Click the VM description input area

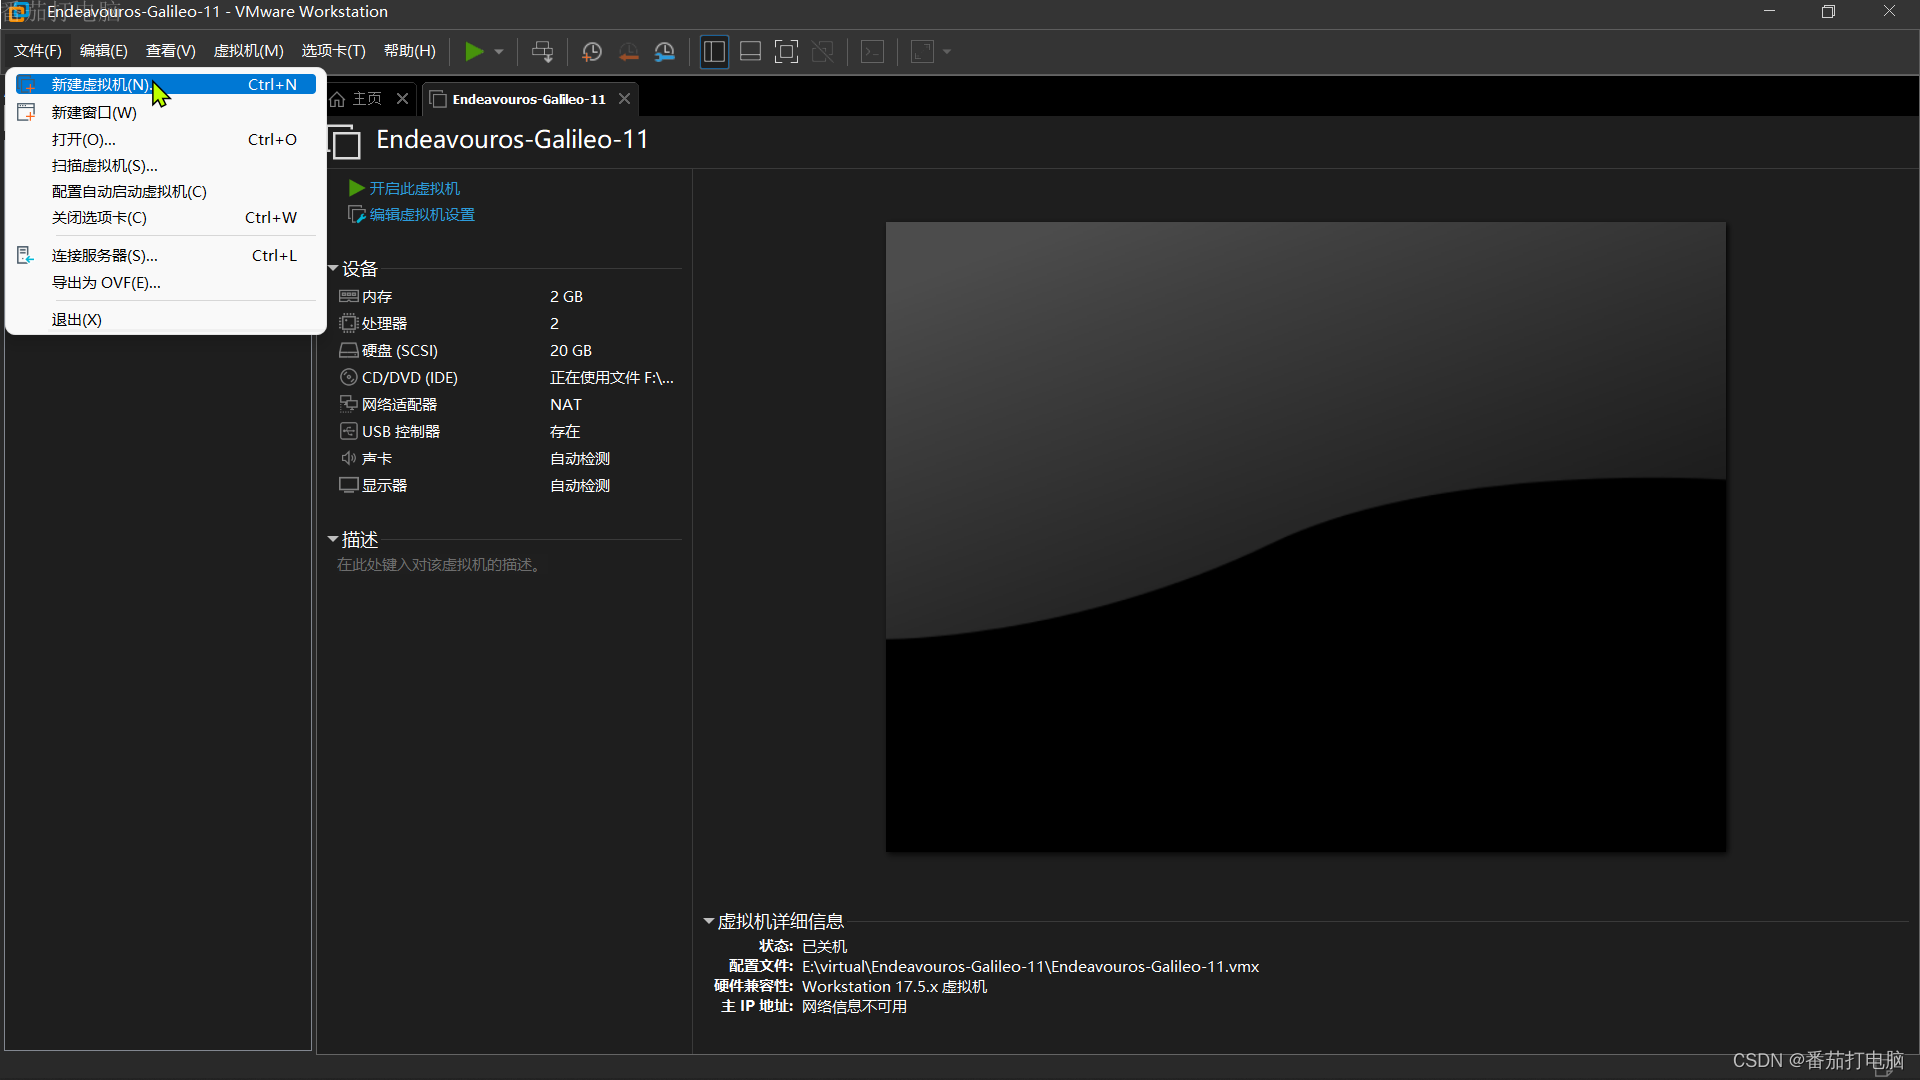pos(438,564)
